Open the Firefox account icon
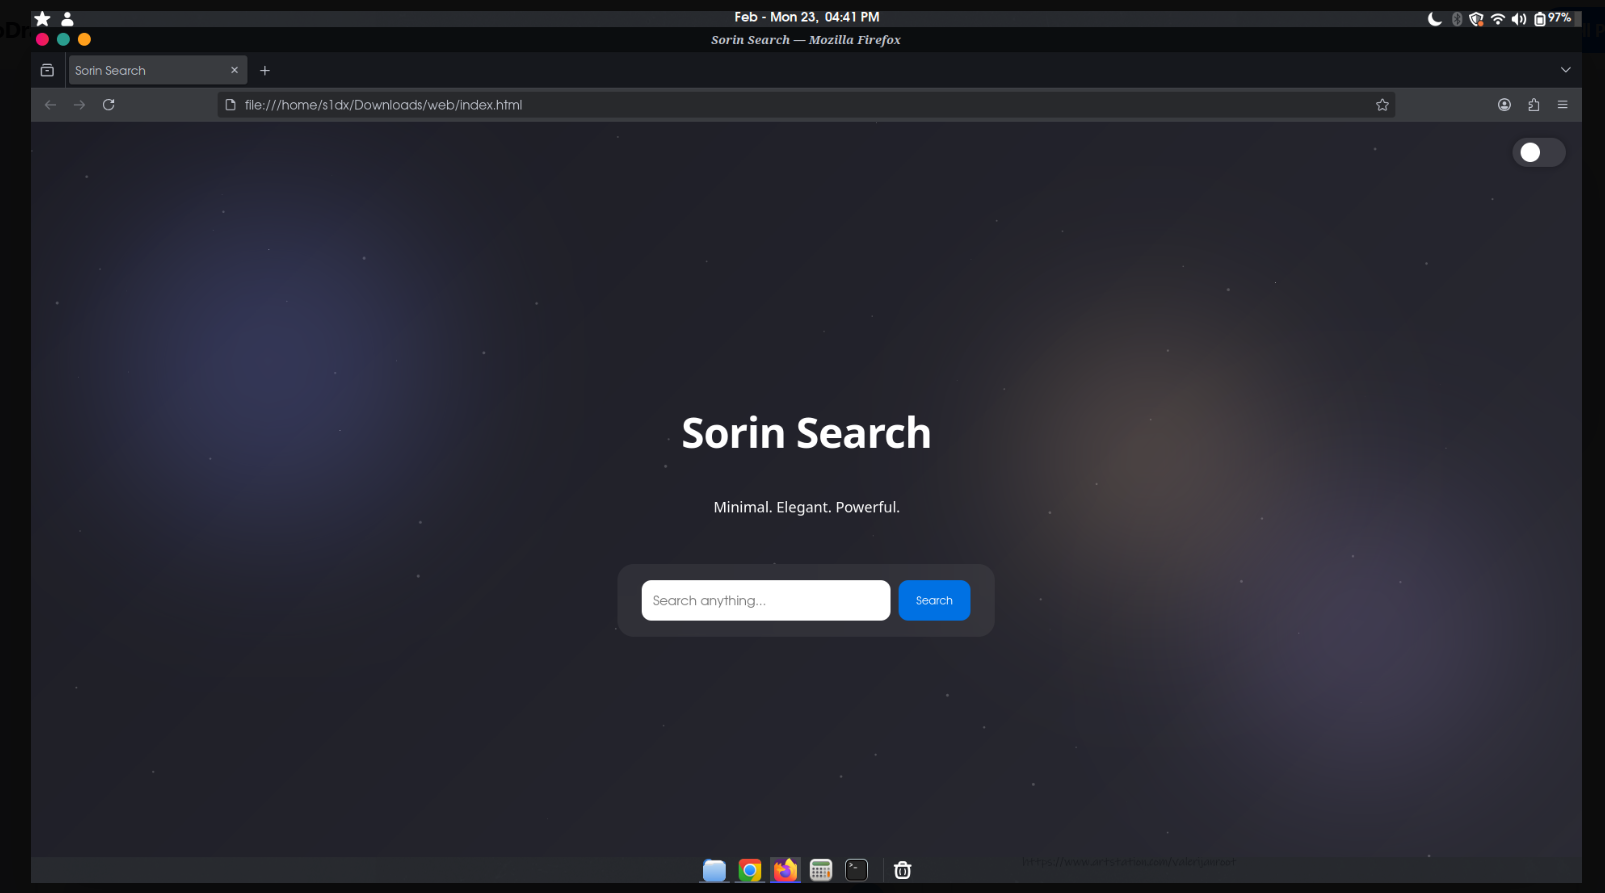This screenshot has width=1605, height=893. 1504,105
